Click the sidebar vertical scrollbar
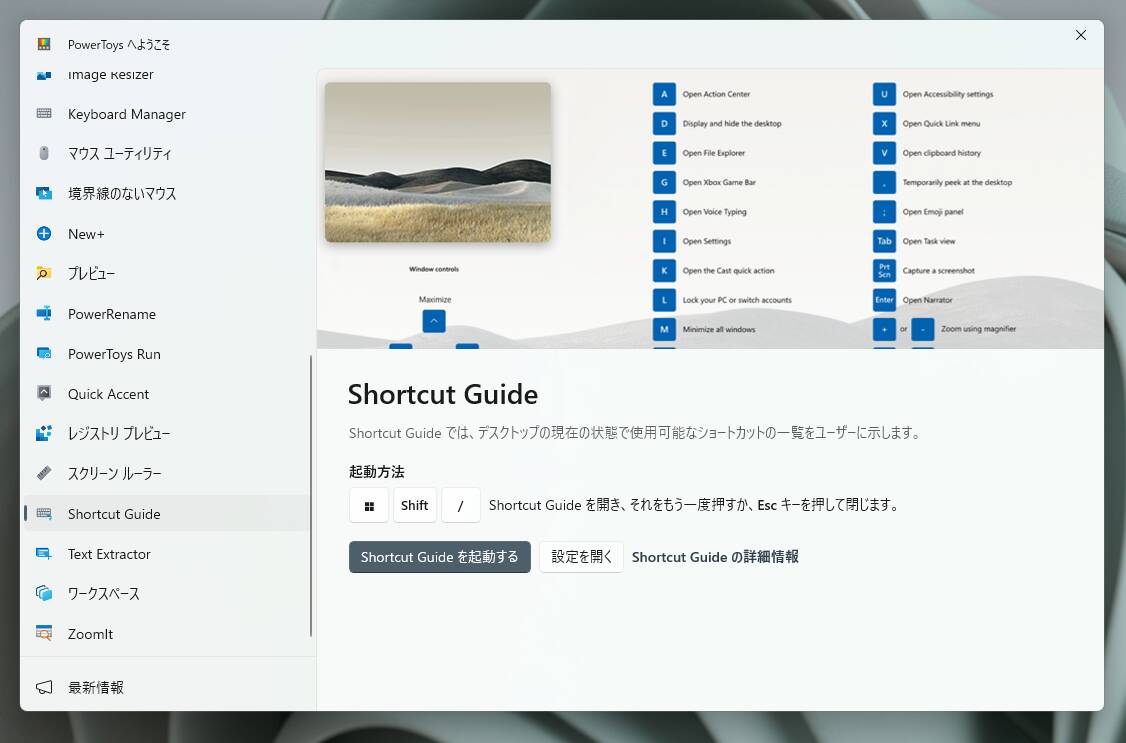 point(311,495)
